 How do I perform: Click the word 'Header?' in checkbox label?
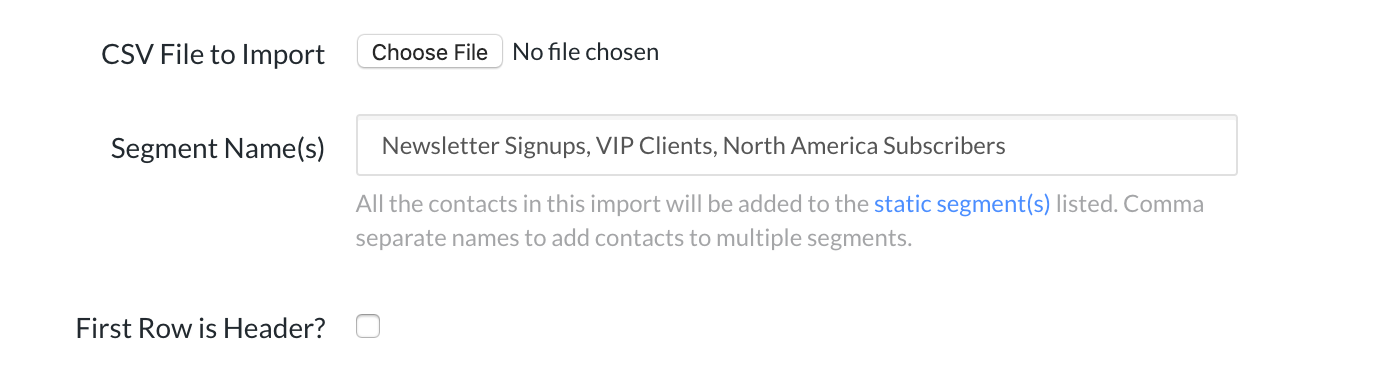point(283,328)
